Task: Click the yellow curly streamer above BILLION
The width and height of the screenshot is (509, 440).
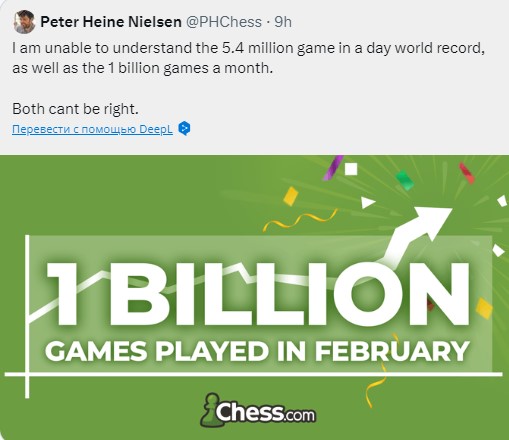Action: pyautogui.click(x=300, y=220)
